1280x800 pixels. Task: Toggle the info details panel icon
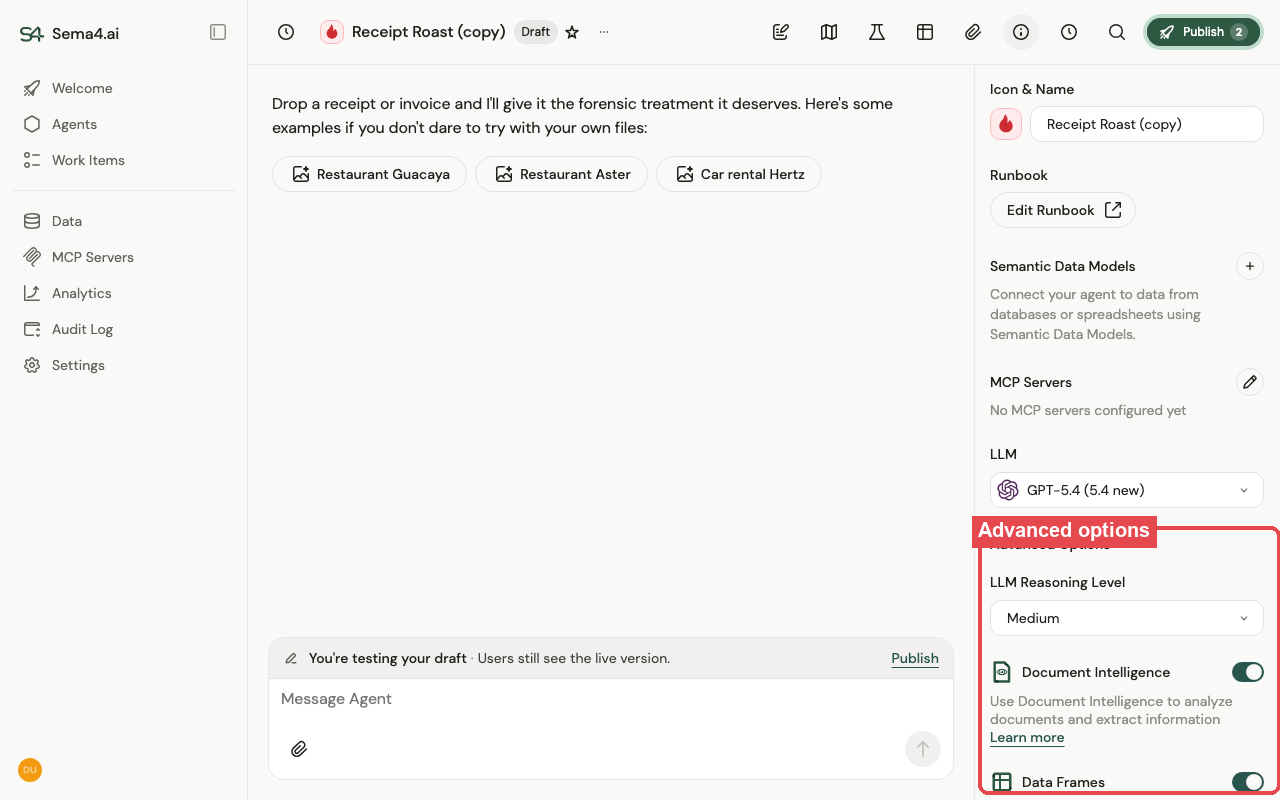[x=1021, y=32]
